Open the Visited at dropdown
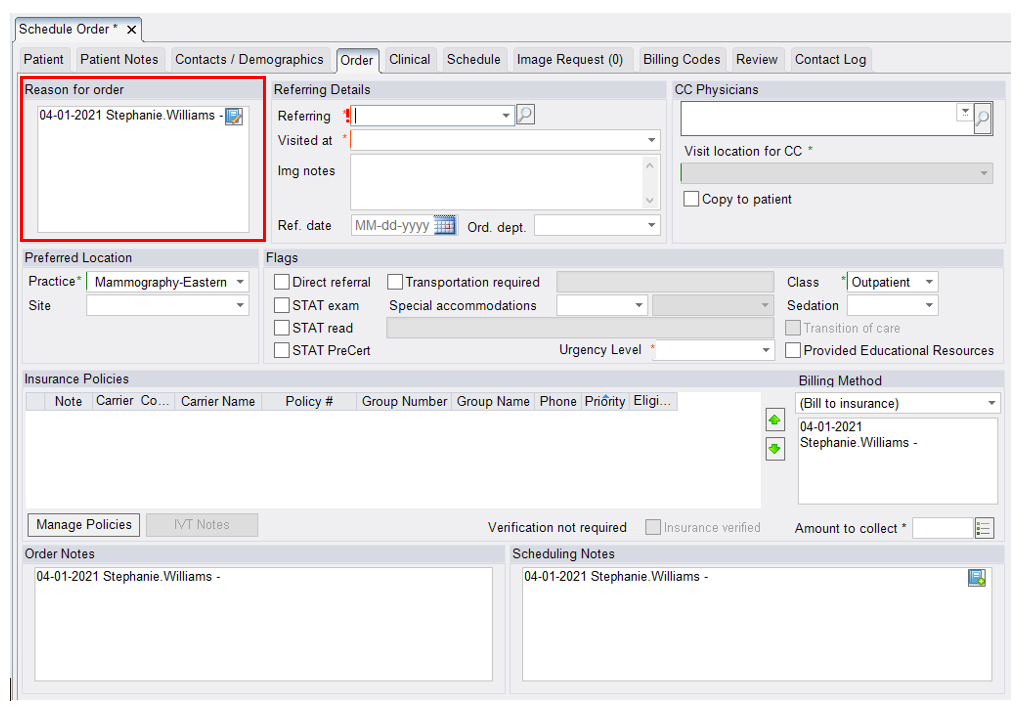 pyautogui.click(x=651, y=140)
